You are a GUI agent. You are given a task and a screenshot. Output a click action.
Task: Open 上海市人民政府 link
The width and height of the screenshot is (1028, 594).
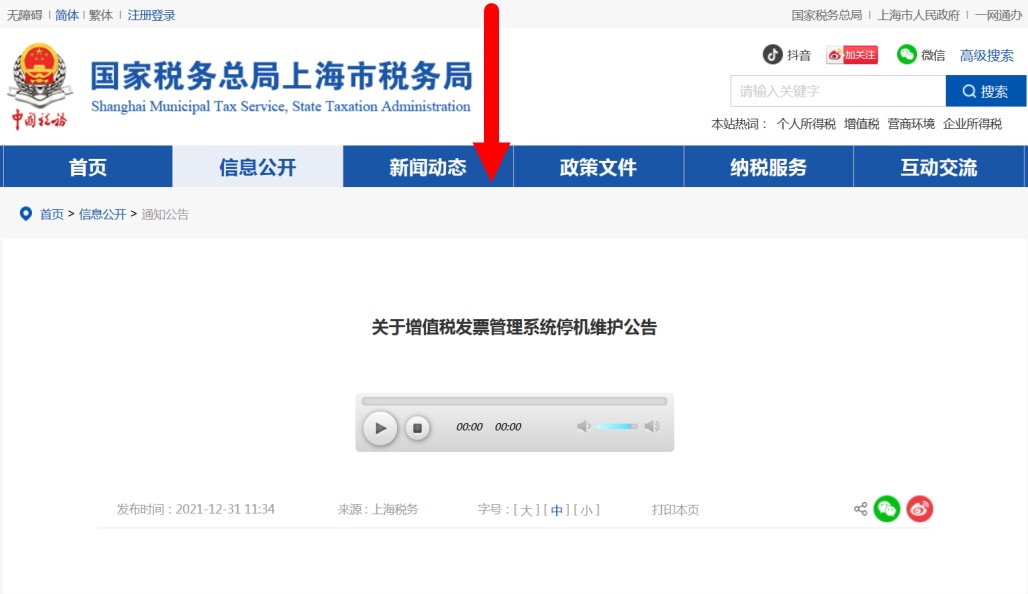click(919, 15)
